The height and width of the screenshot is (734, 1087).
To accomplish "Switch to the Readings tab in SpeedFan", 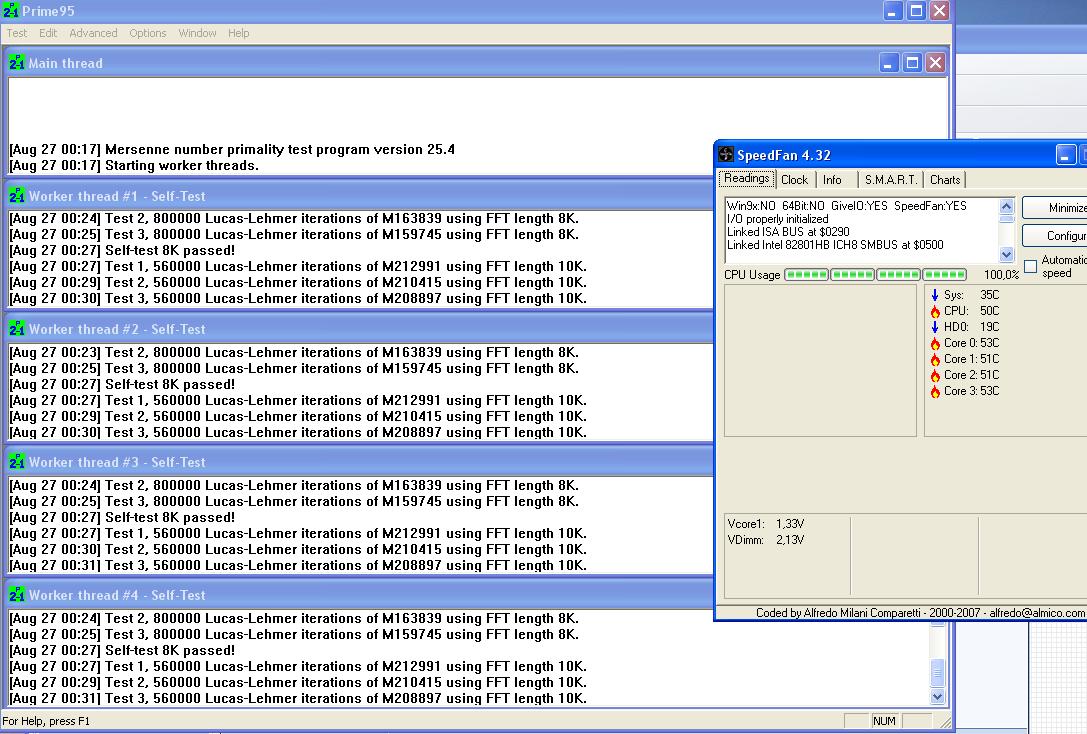I will 747,179.
